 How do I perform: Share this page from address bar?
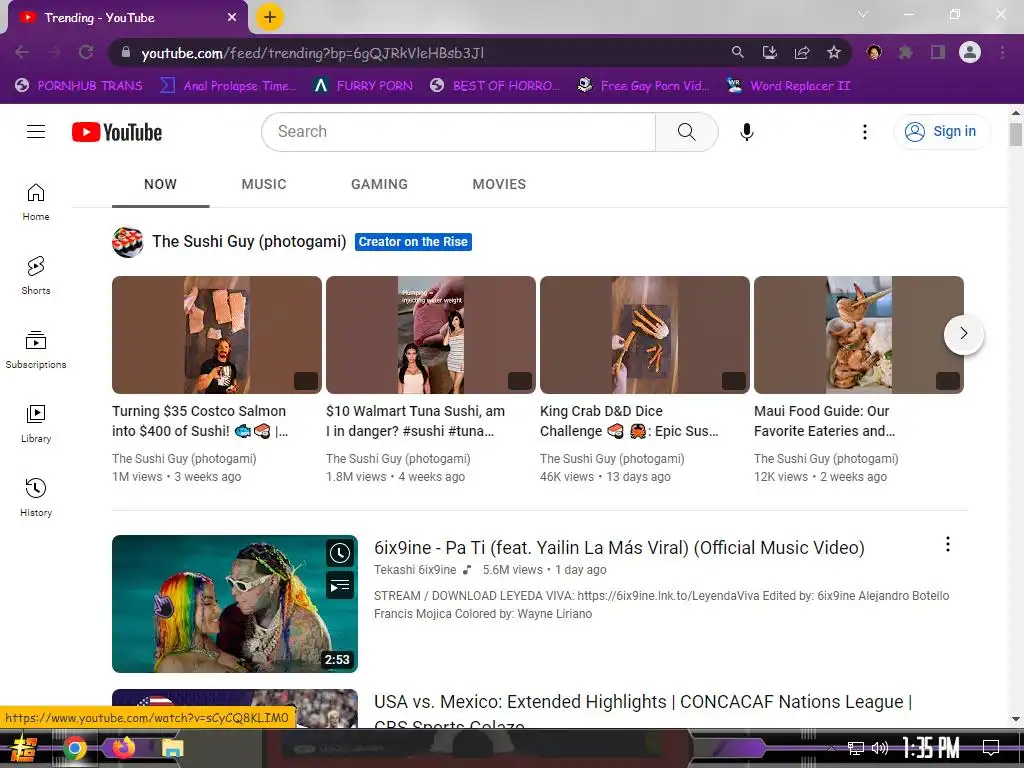[802, 52]
